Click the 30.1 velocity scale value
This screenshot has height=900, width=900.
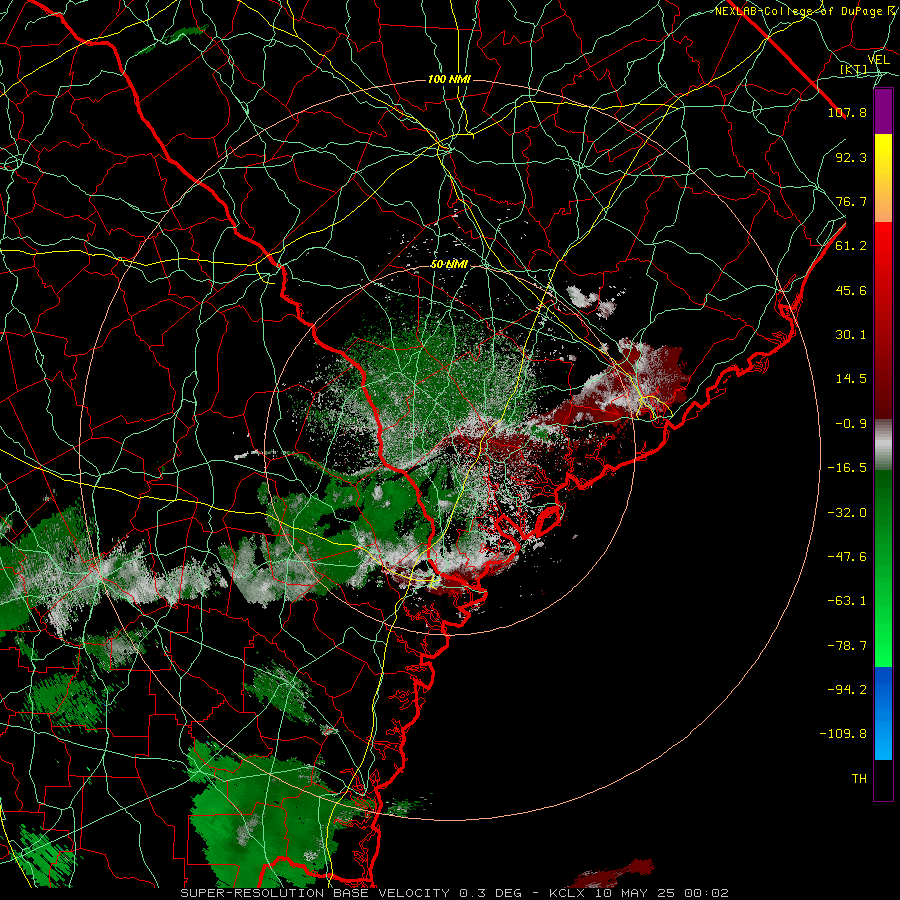pyautogui.click(x=851, y=335)
